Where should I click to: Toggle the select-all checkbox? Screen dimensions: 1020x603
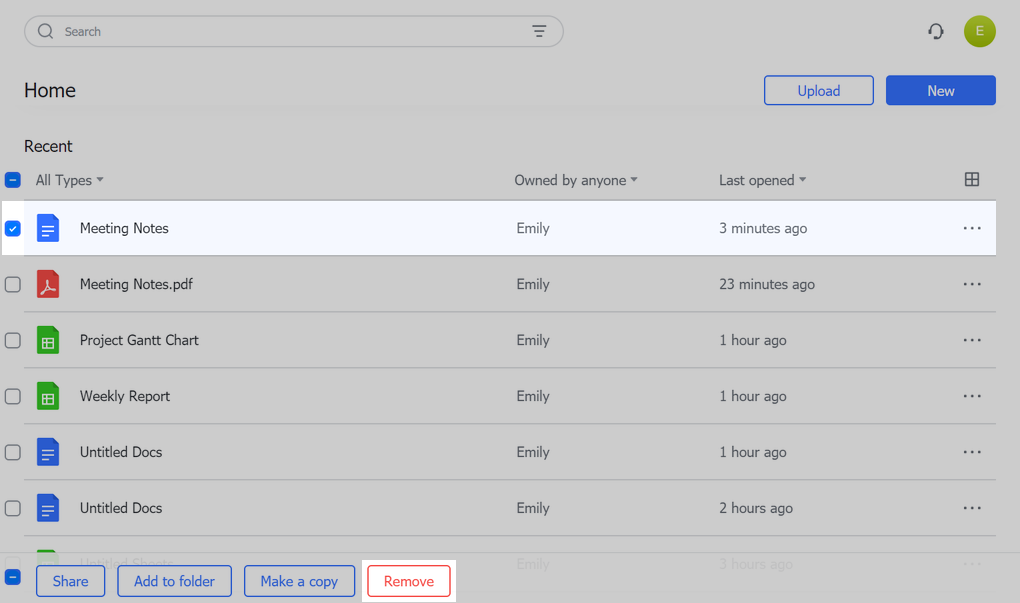[x=13, y=180]
